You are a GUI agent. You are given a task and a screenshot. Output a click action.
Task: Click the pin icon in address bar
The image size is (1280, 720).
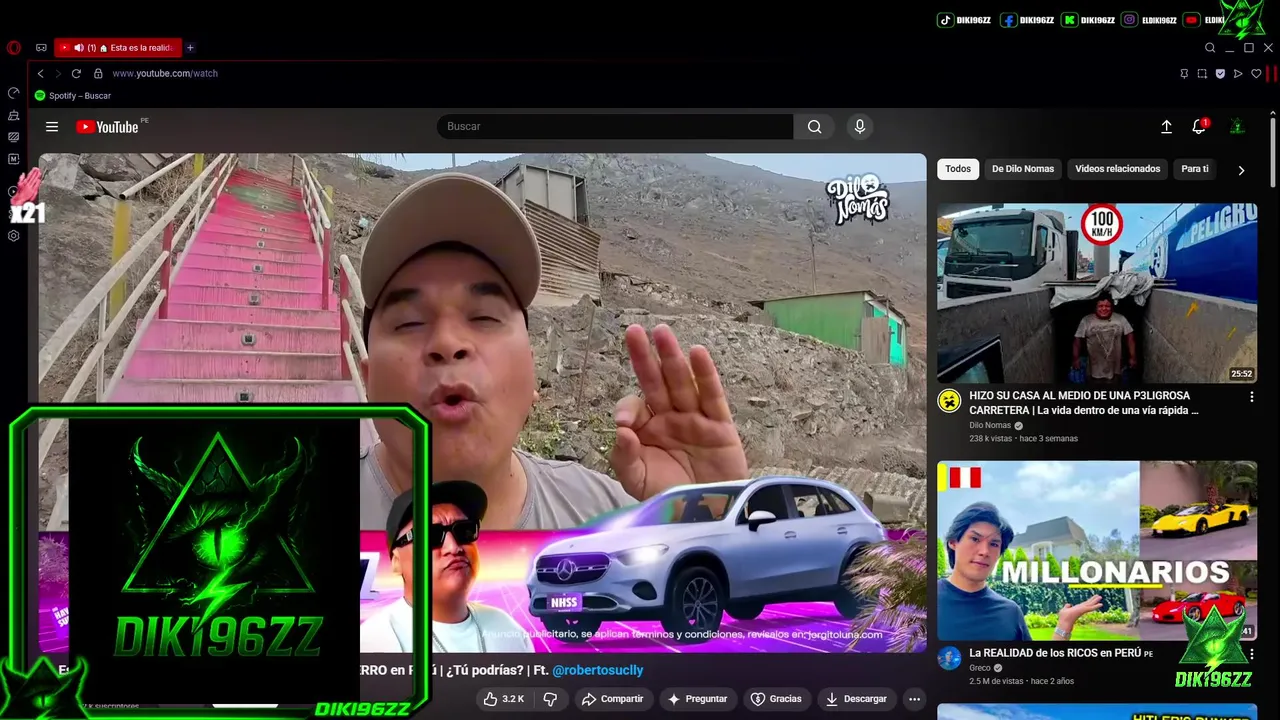click(1184, 73)
